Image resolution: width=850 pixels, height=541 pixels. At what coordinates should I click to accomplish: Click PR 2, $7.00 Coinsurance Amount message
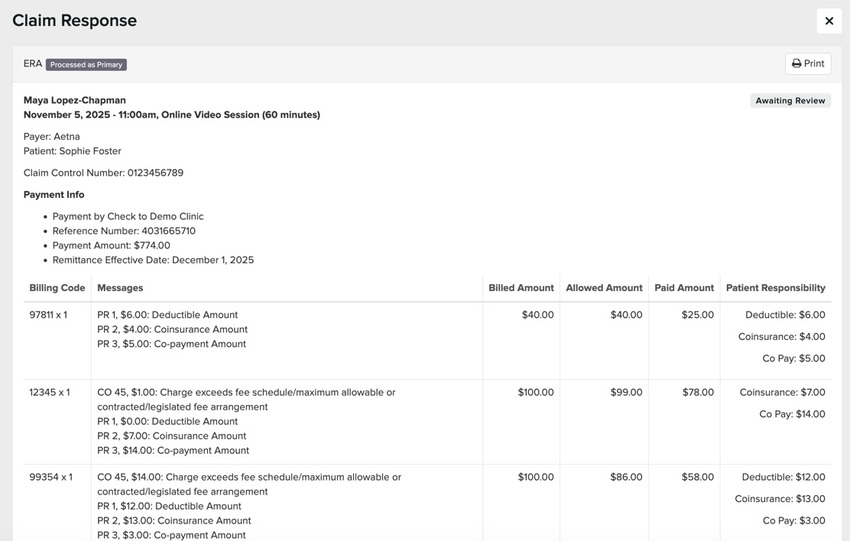171,436
